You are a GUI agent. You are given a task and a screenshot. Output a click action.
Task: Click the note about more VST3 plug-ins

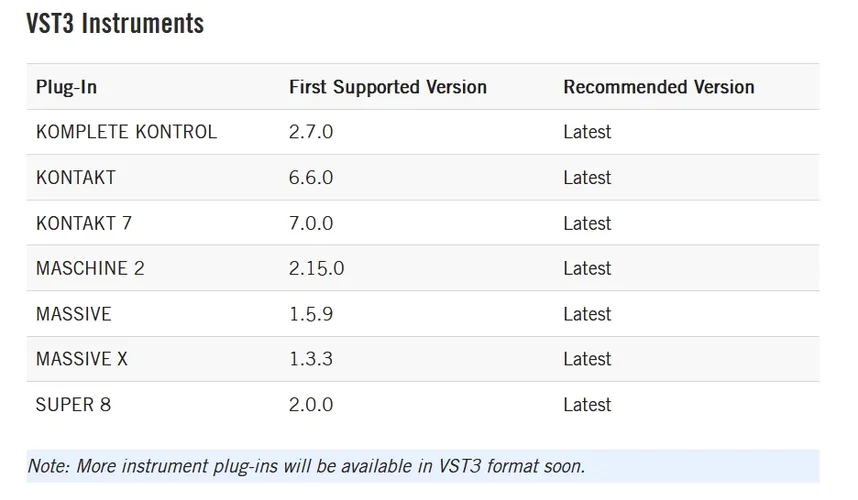coord(306,466)
